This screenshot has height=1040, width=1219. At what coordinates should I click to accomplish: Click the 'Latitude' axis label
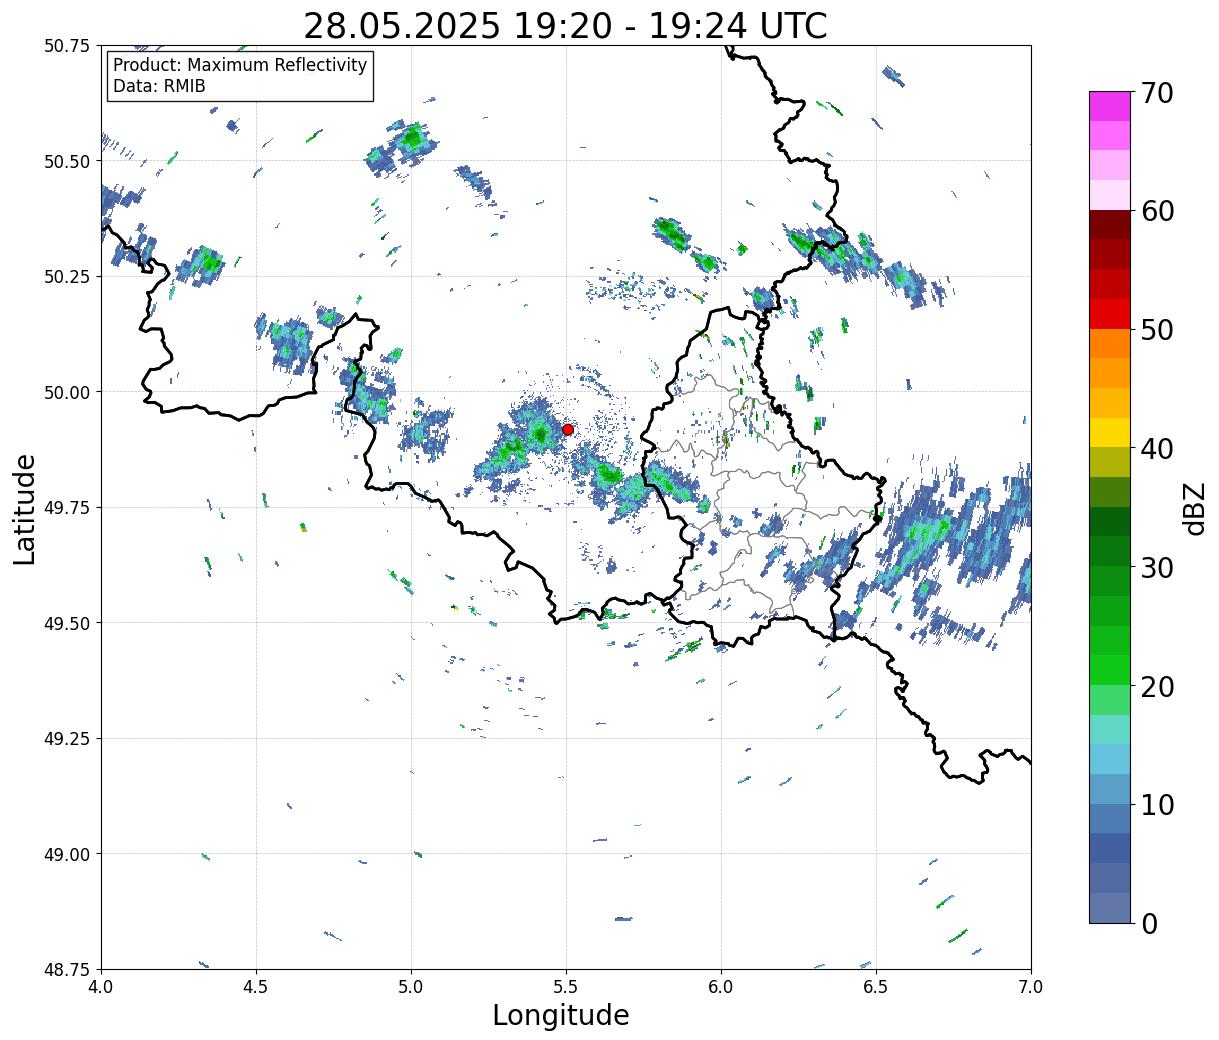pos(25,508)
